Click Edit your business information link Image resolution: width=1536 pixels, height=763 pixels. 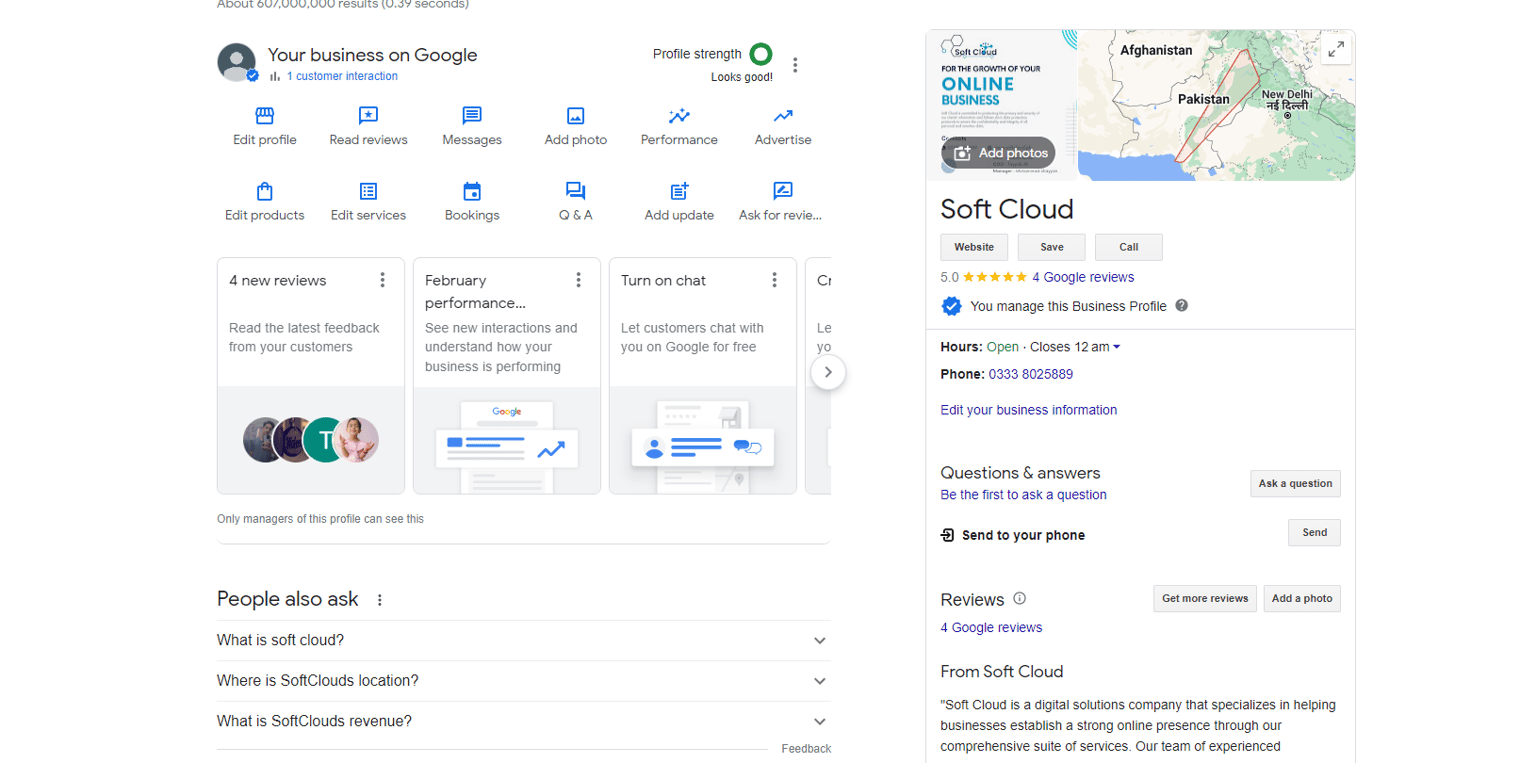pyautogui.click(x=1029, y=410)
